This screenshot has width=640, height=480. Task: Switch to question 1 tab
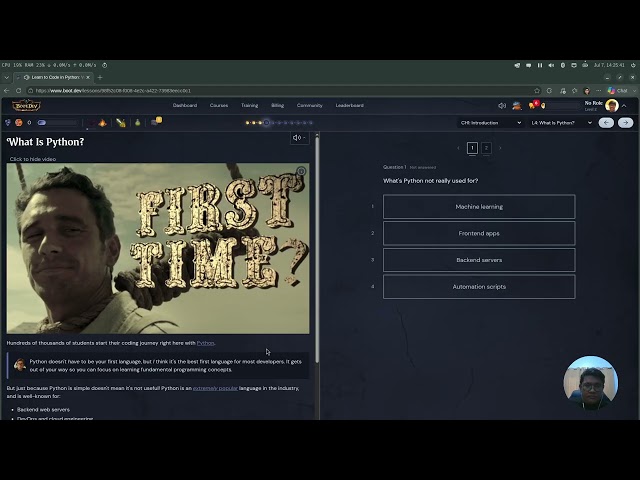click(x=472, y=148)
